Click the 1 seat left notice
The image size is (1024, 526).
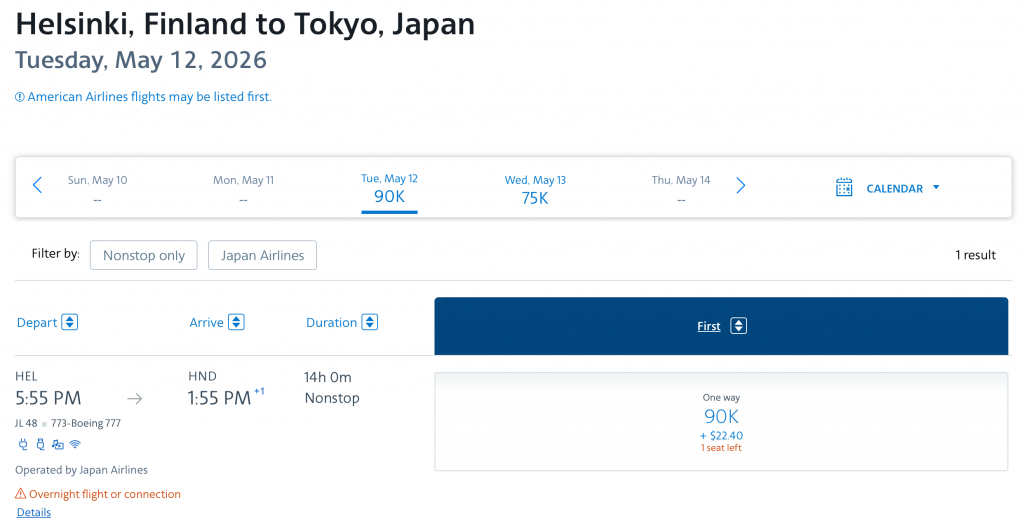click(x=722, y=448)
